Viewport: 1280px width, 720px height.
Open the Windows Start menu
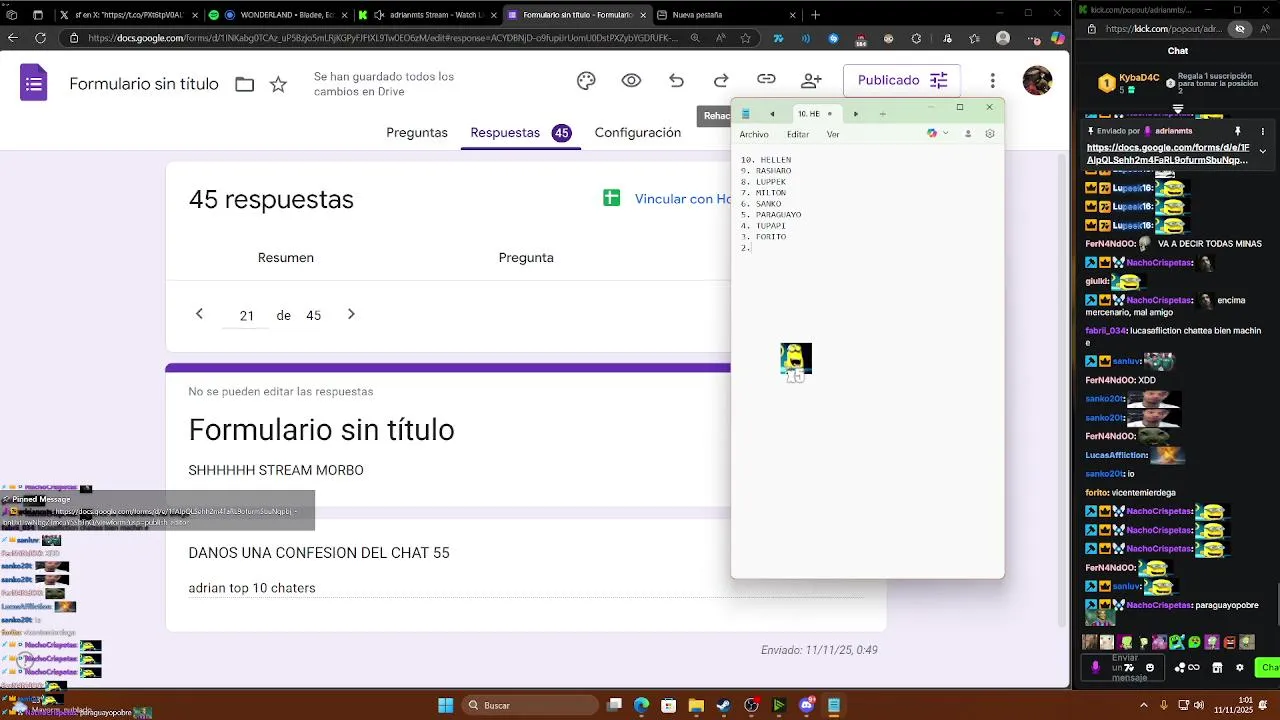[x=446, y=705]
